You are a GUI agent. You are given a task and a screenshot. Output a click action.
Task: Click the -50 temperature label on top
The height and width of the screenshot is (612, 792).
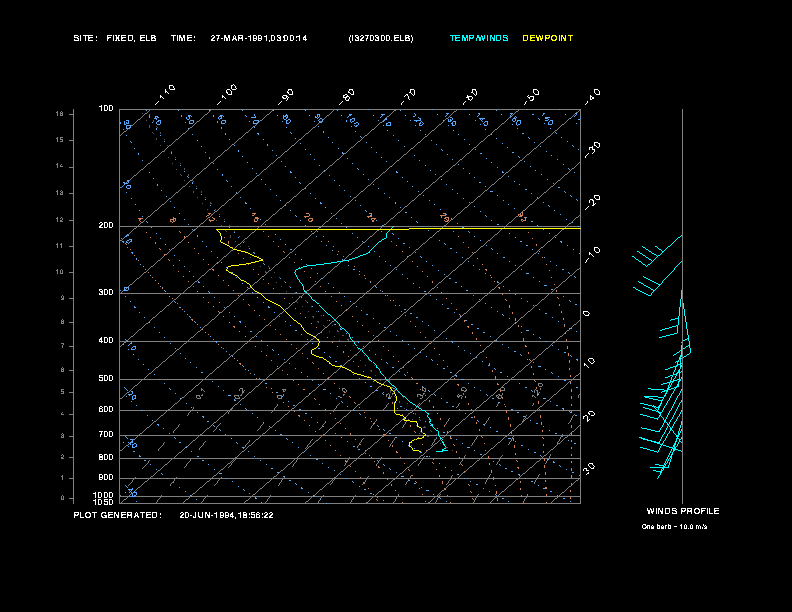(x=532, y=96)
